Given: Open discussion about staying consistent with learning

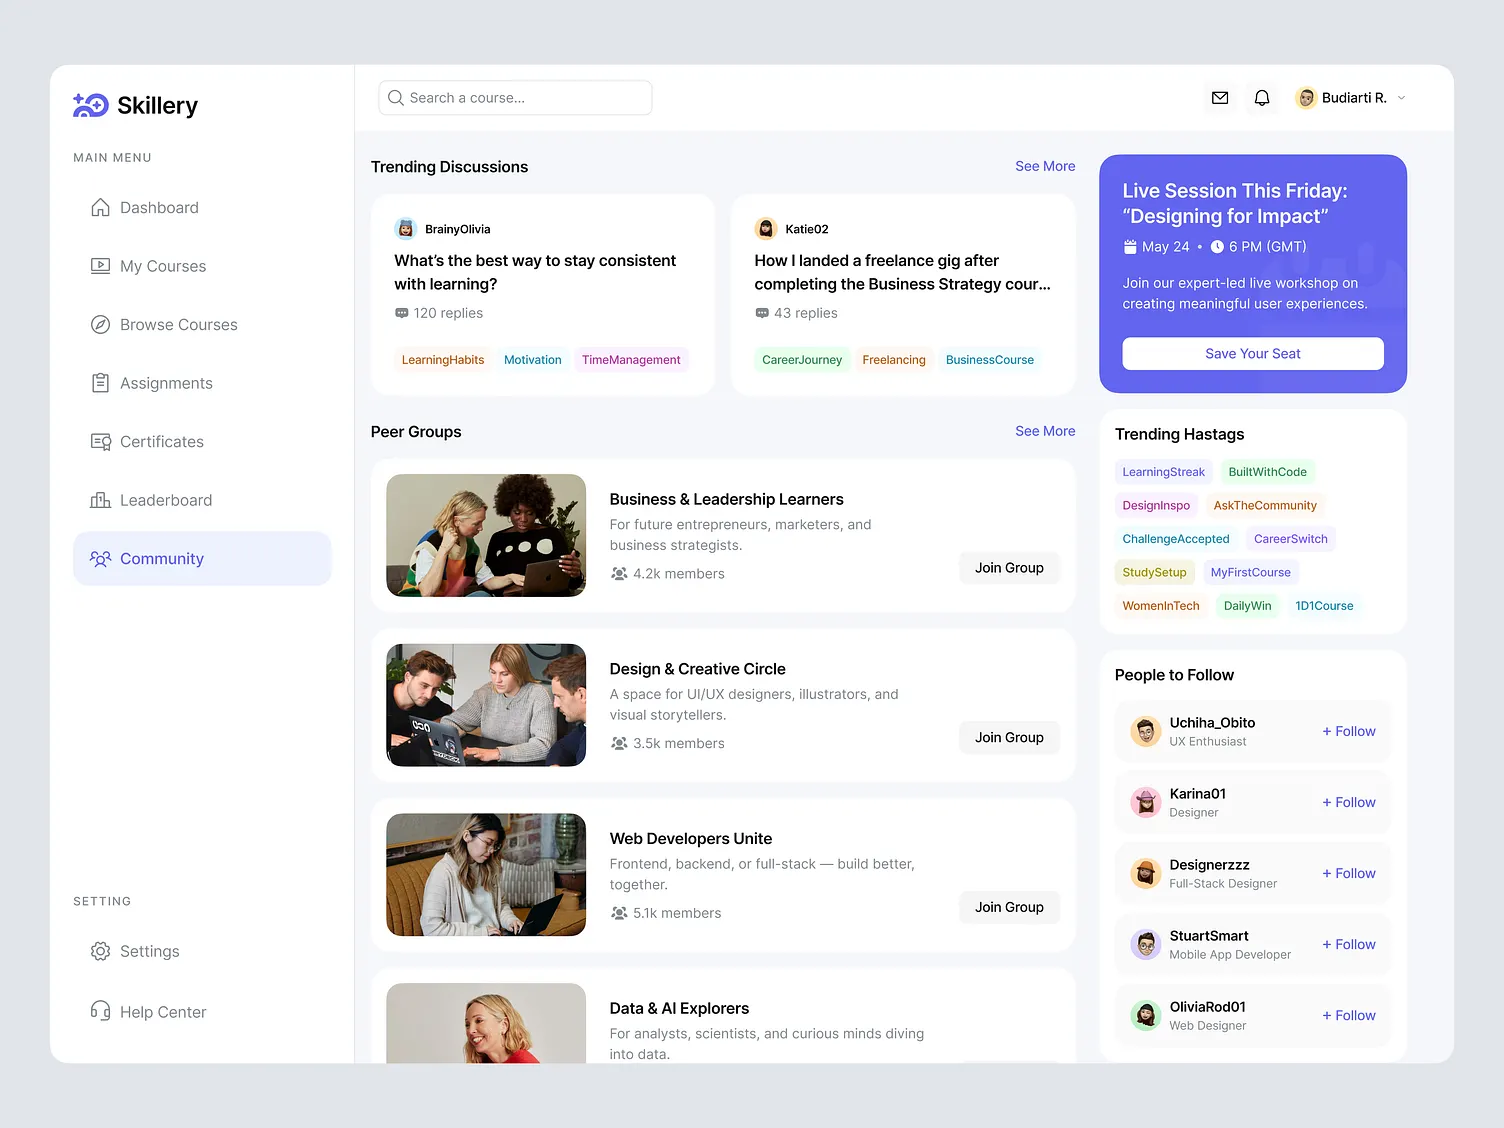Looking at the screenshot, I should pyautogui.click(x=535, y=272).
